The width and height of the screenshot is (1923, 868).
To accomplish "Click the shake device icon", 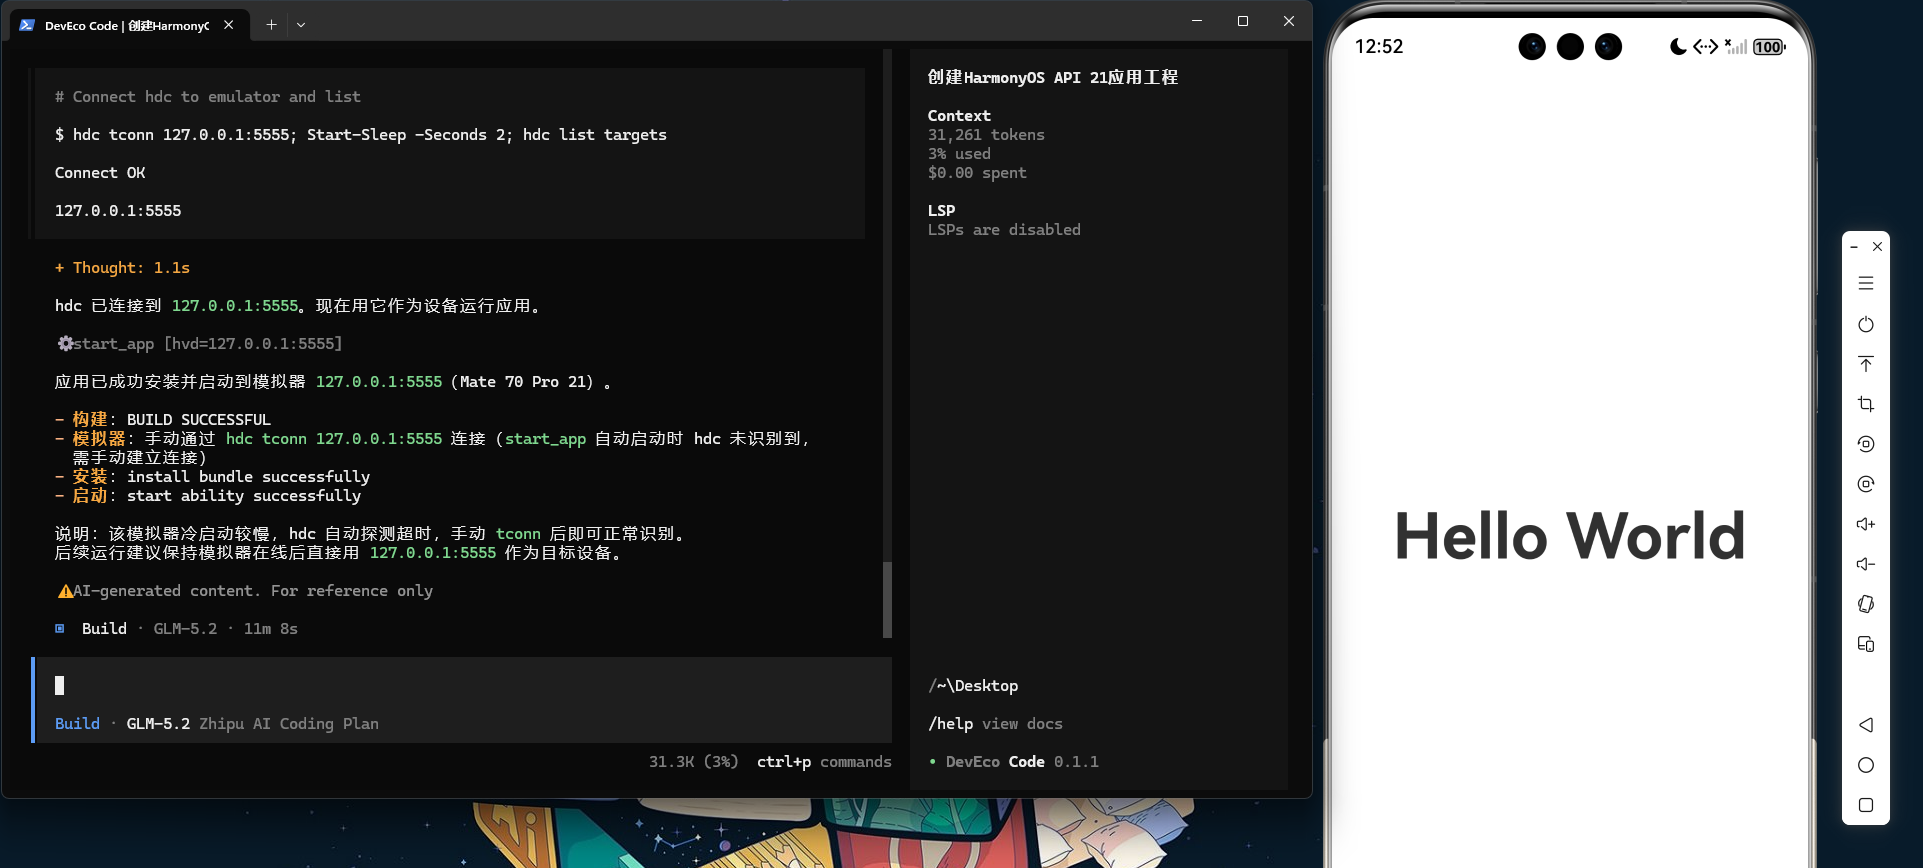I will (1866, 604).
